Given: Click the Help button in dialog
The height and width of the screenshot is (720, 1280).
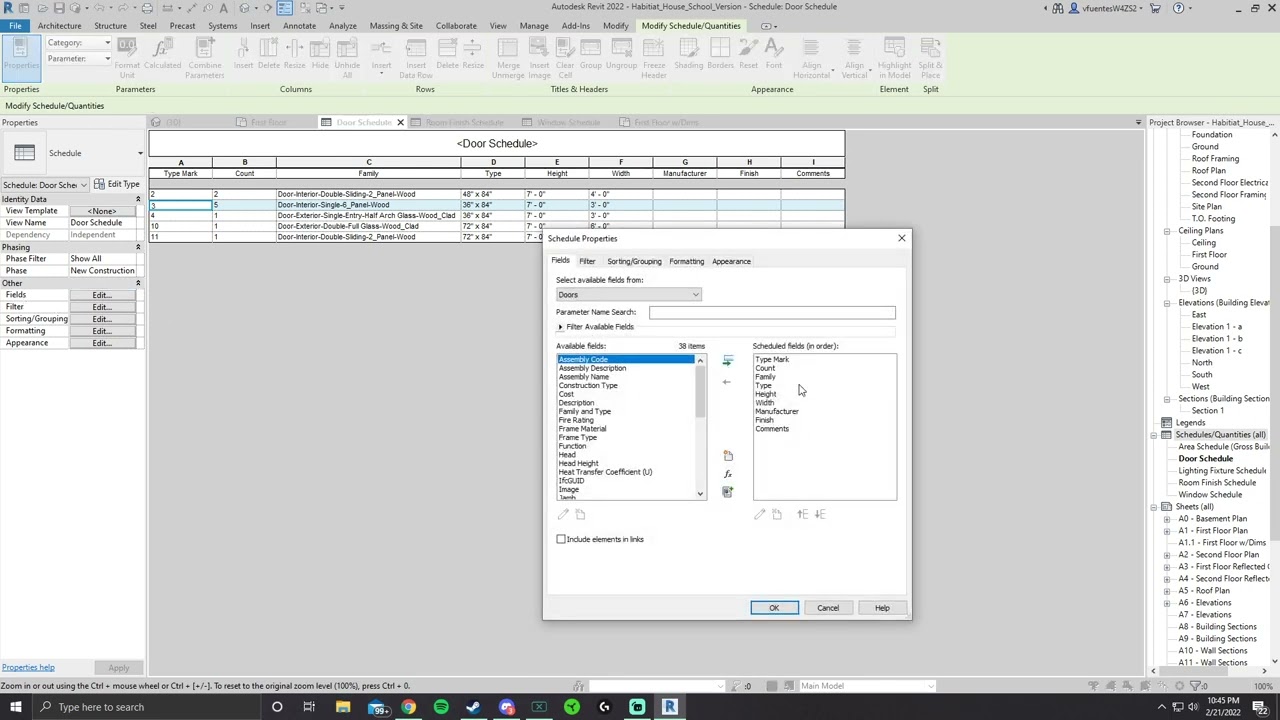Looking at the screenshot, I should [x=882, y=608].
